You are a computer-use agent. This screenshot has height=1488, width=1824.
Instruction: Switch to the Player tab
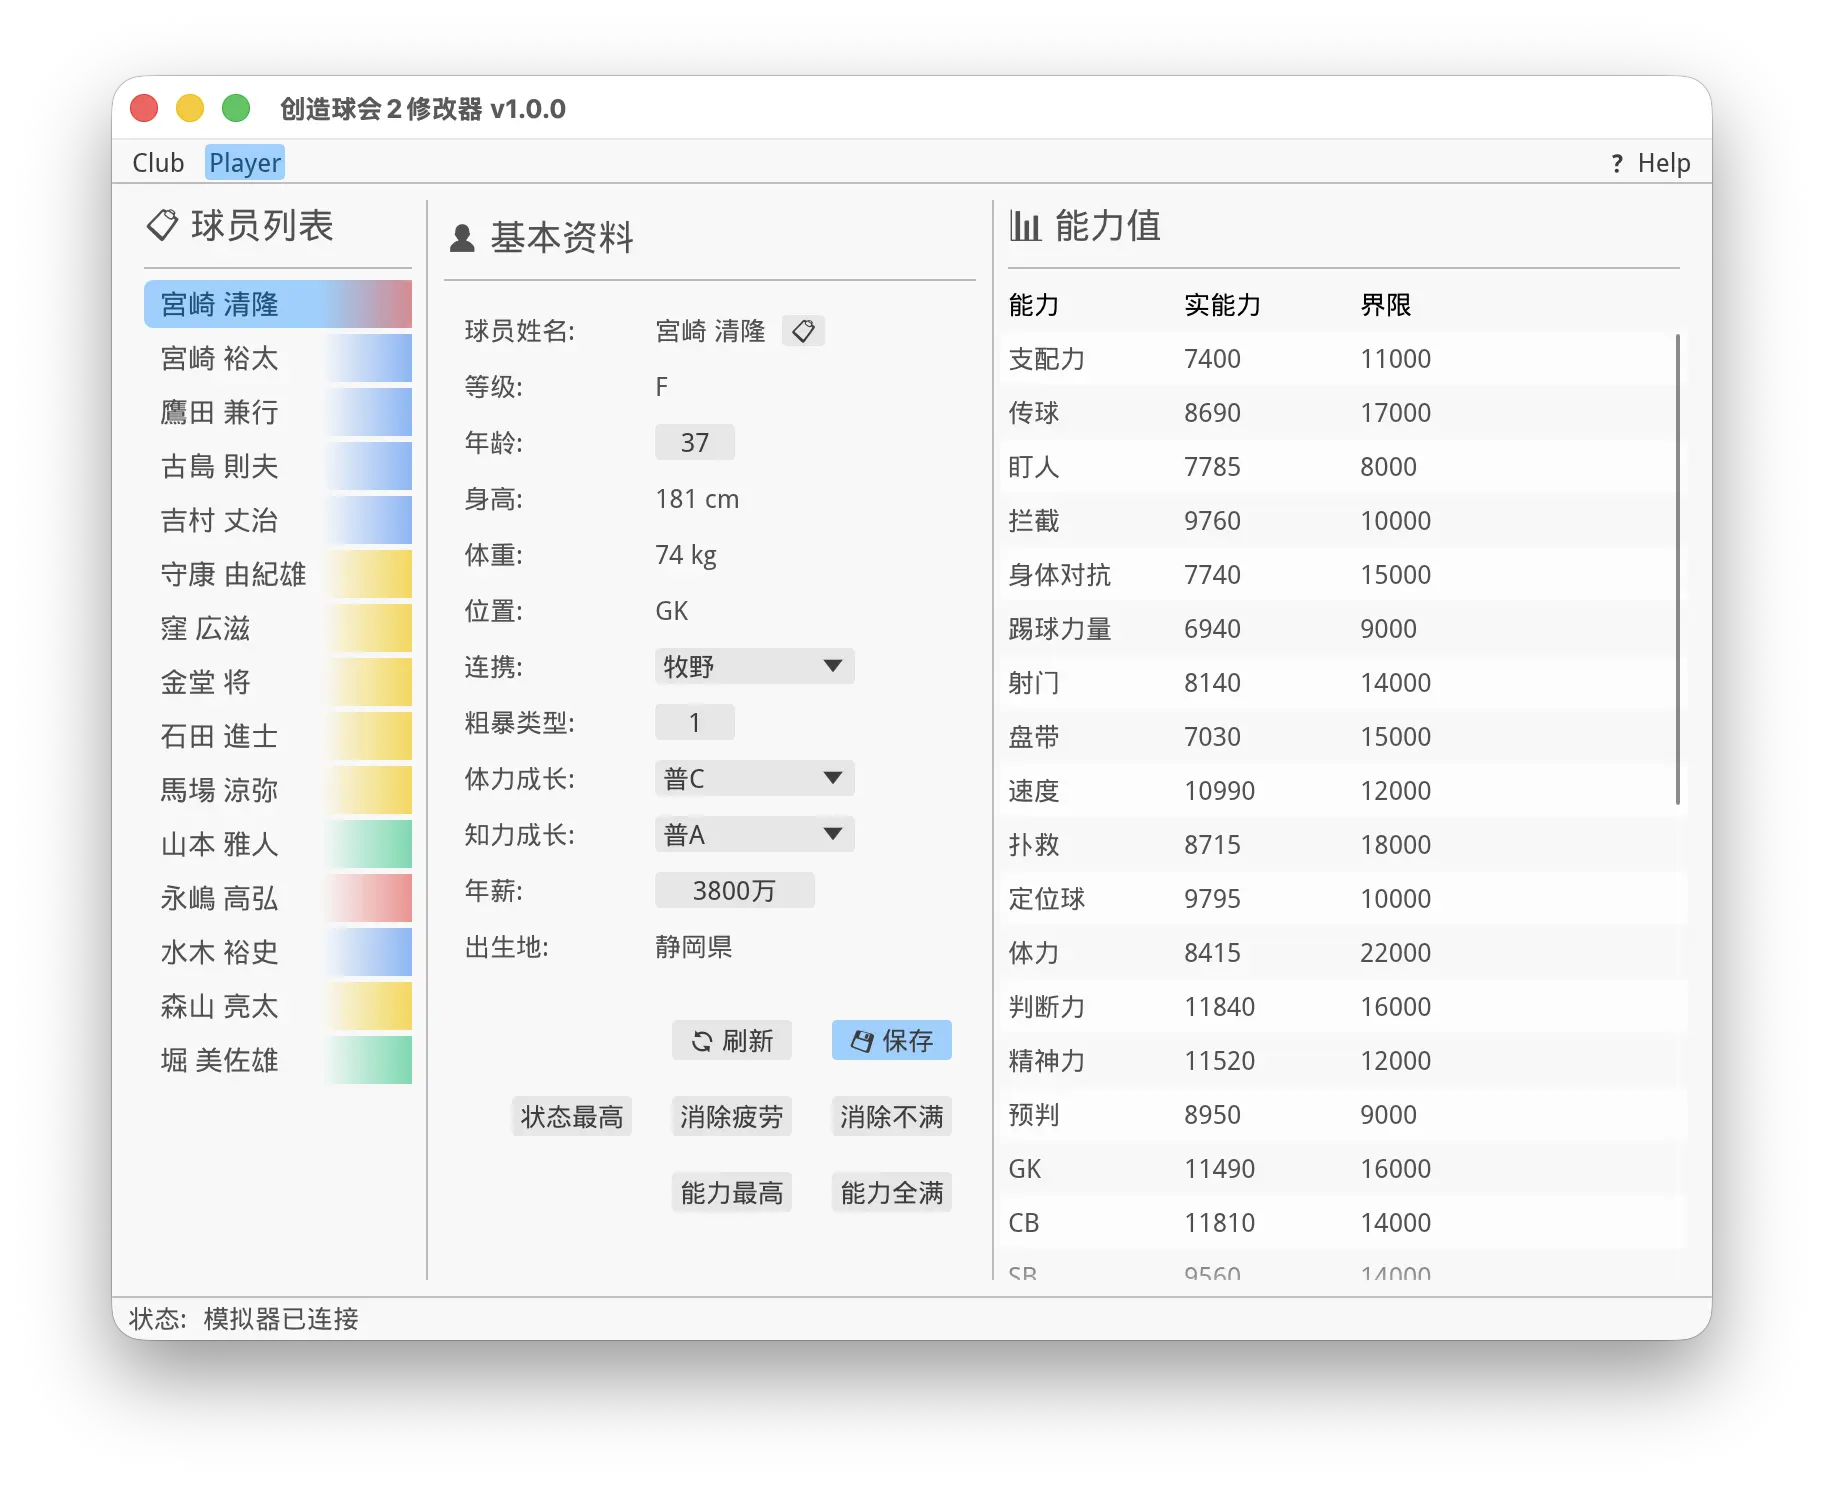click(x=245, y=162)
